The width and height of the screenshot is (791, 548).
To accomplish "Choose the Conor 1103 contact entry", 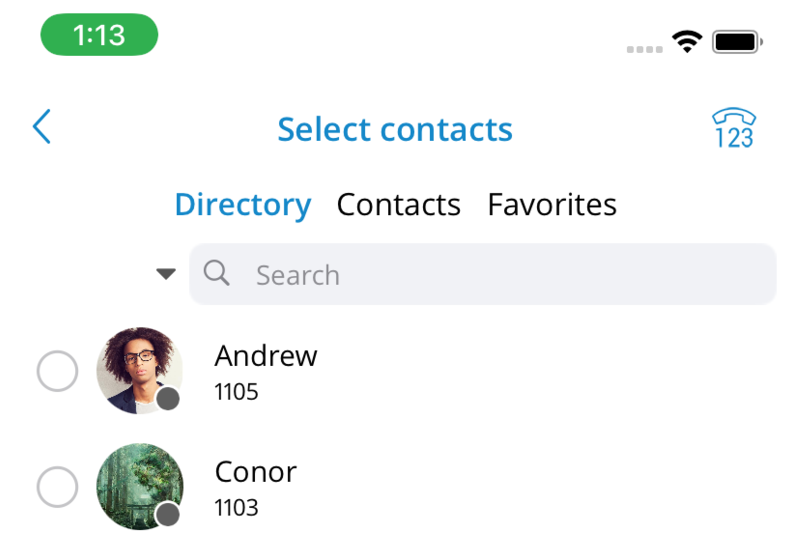I will [x=396, y=488].
